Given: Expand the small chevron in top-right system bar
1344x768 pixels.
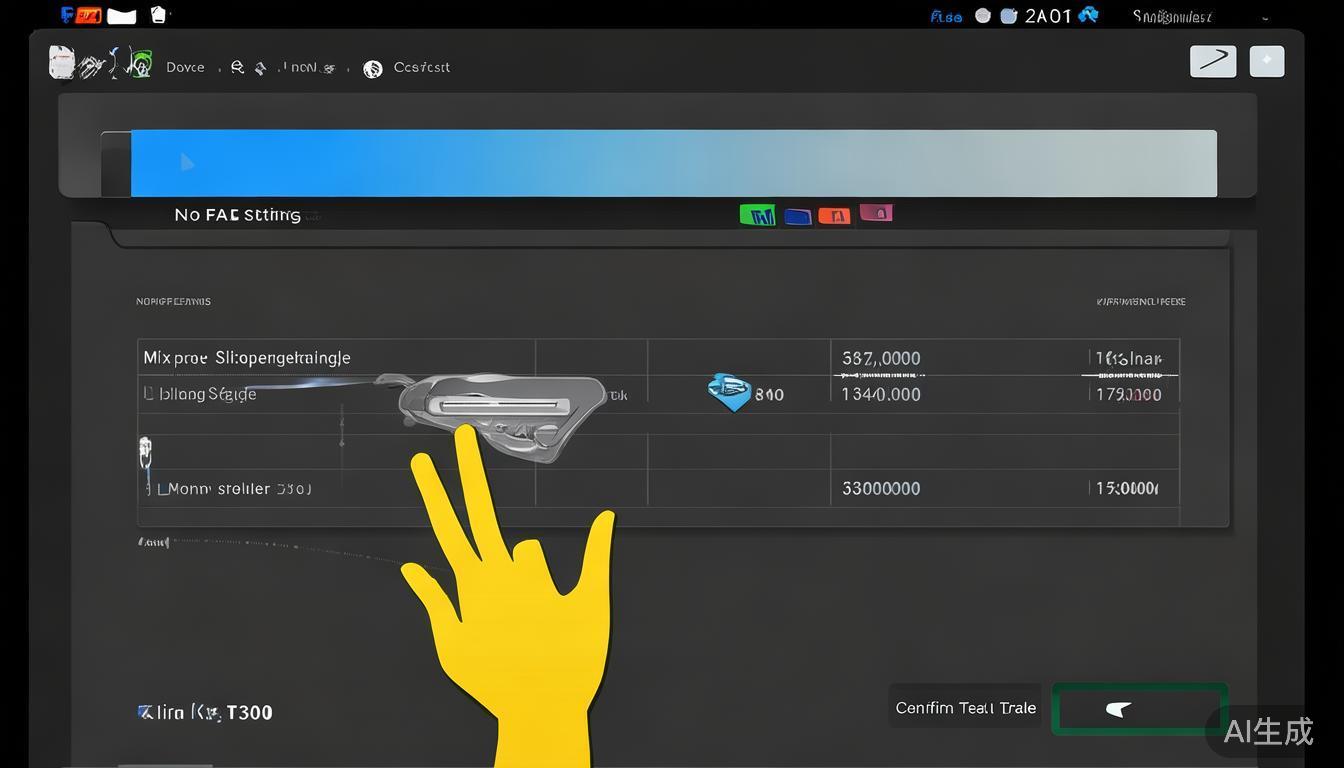Looking at the screenshot, I should [1265, 18].
